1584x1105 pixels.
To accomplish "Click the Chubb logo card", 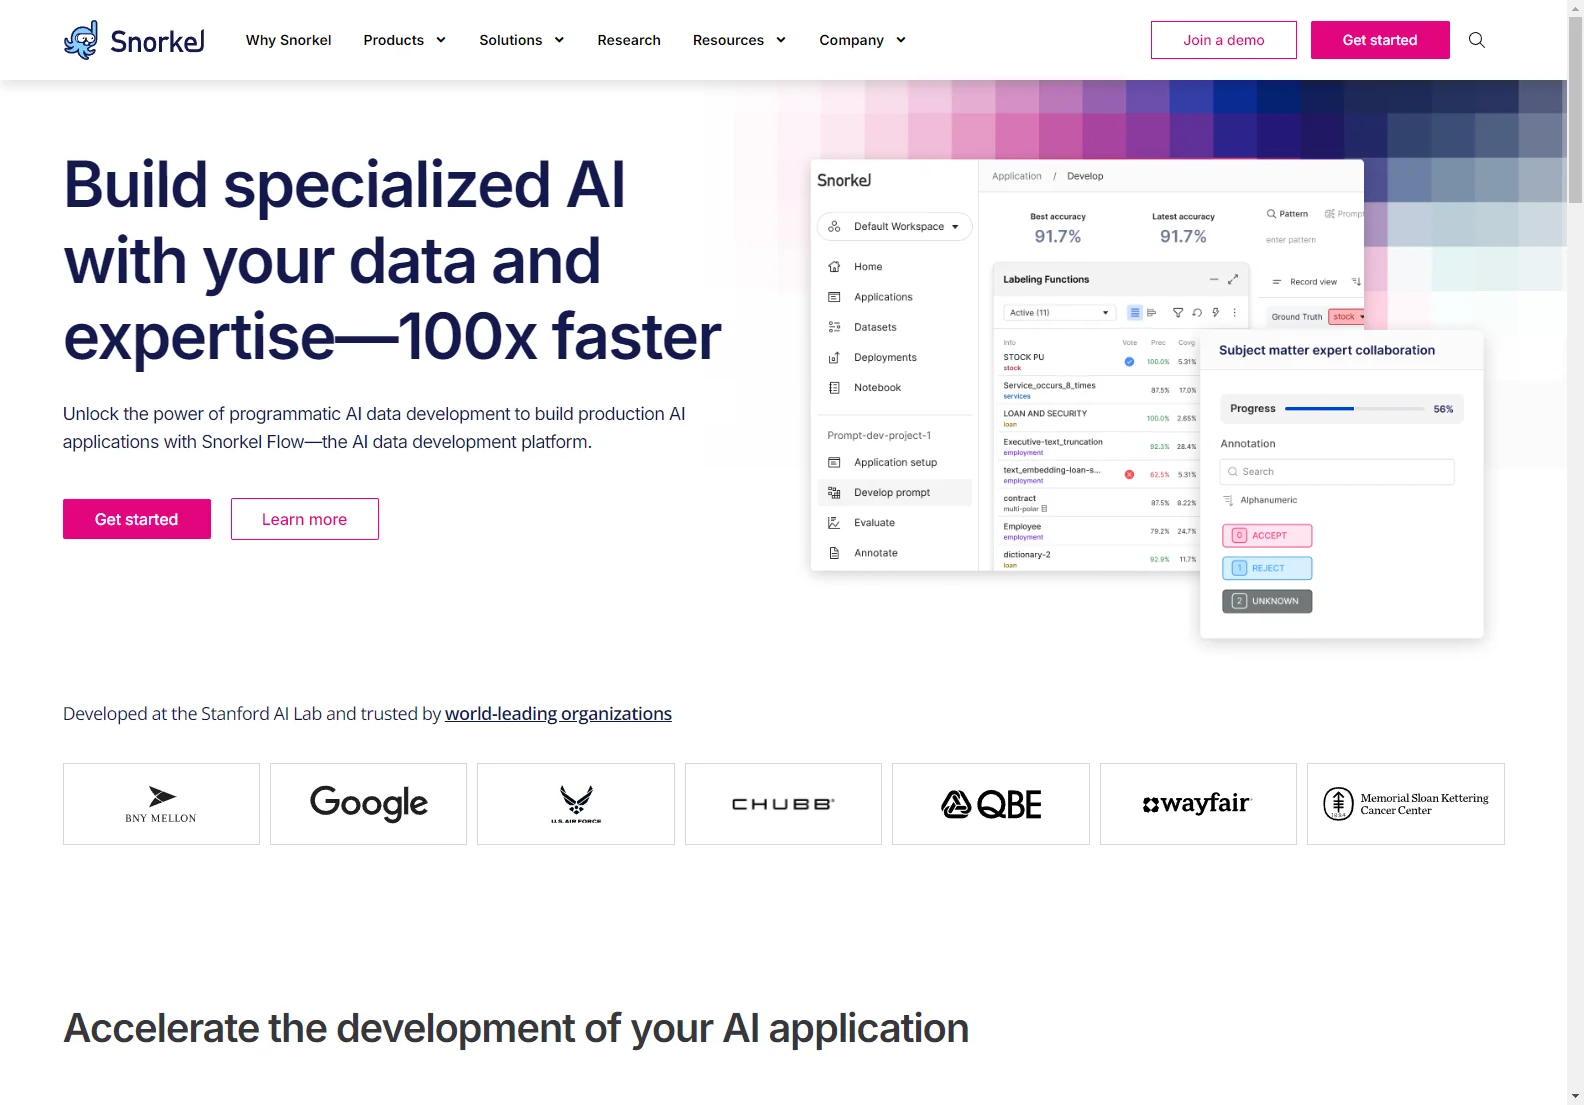I will click(x=783, y=804).
